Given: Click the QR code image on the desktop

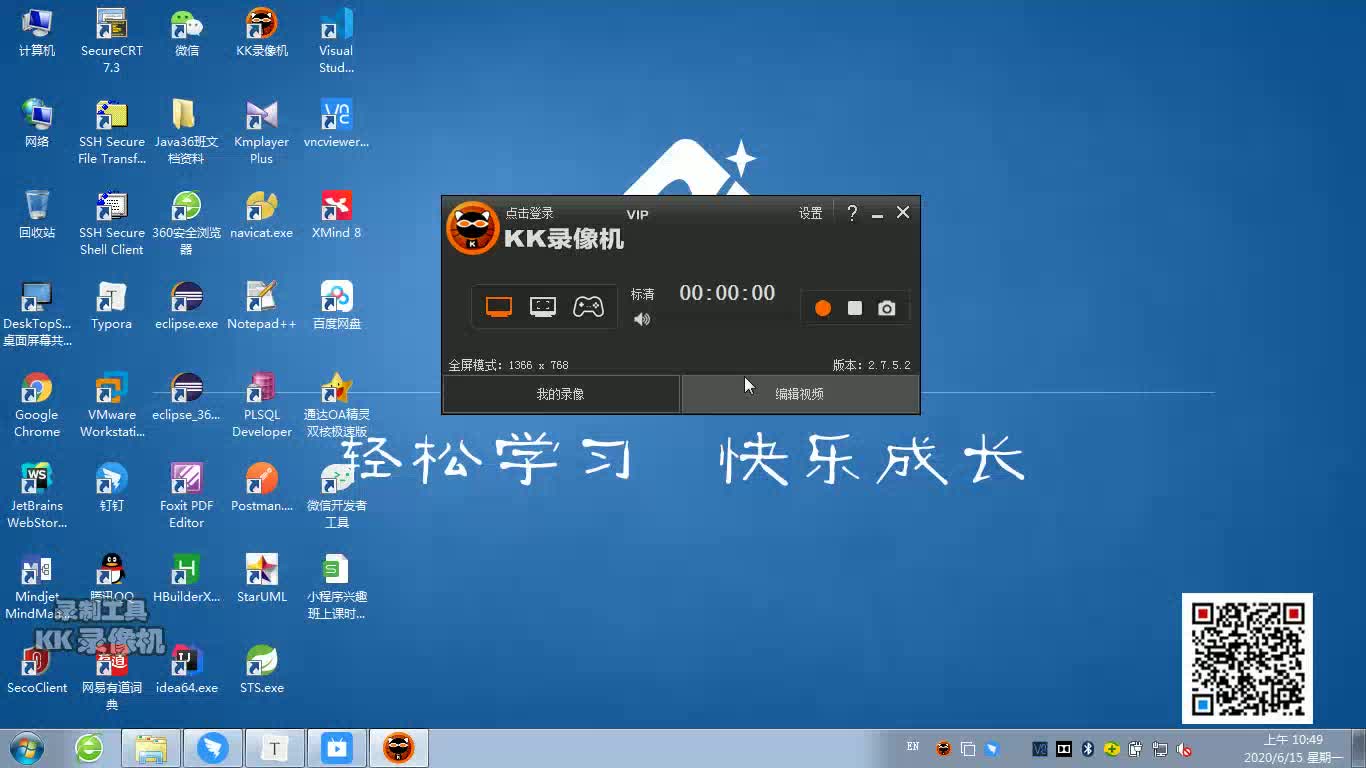Looking at the screenshot, I should (1247, 658).
